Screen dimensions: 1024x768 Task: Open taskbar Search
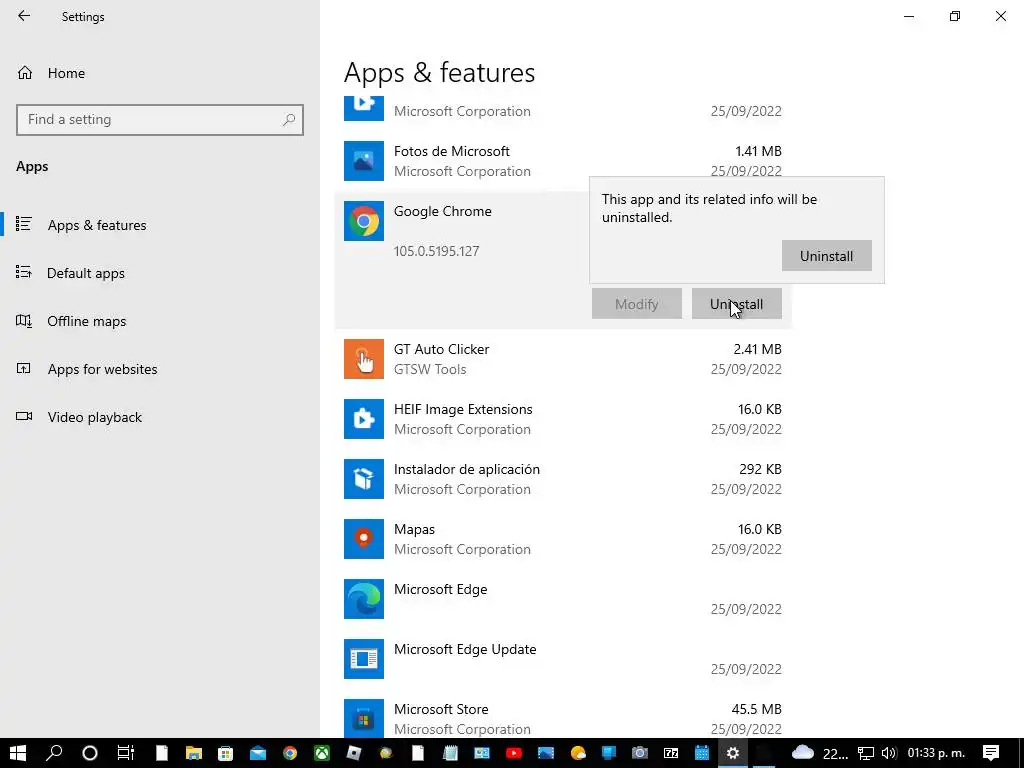pos(54,753)
